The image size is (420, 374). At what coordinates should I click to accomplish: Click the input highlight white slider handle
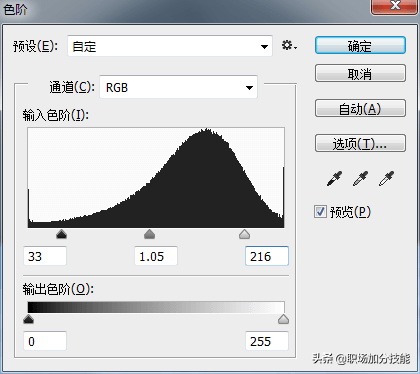click(x=244, y=234)
